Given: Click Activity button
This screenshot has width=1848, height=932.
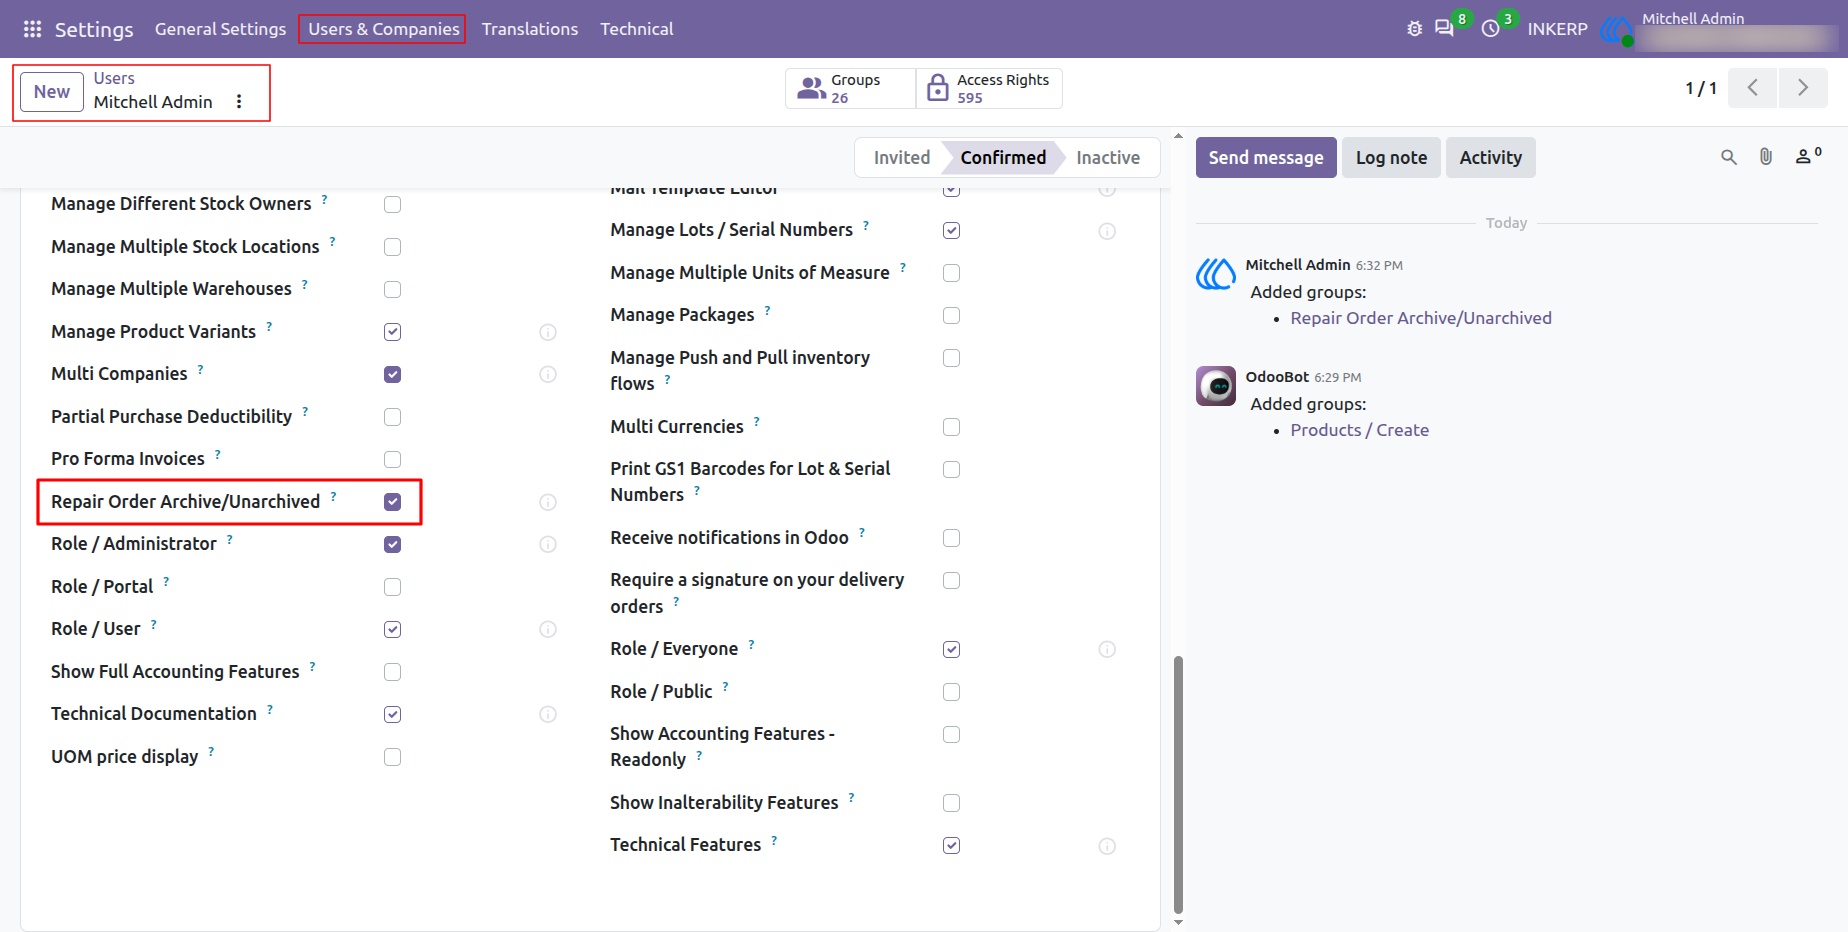Looking at the screenshot, I should 1490,157.
